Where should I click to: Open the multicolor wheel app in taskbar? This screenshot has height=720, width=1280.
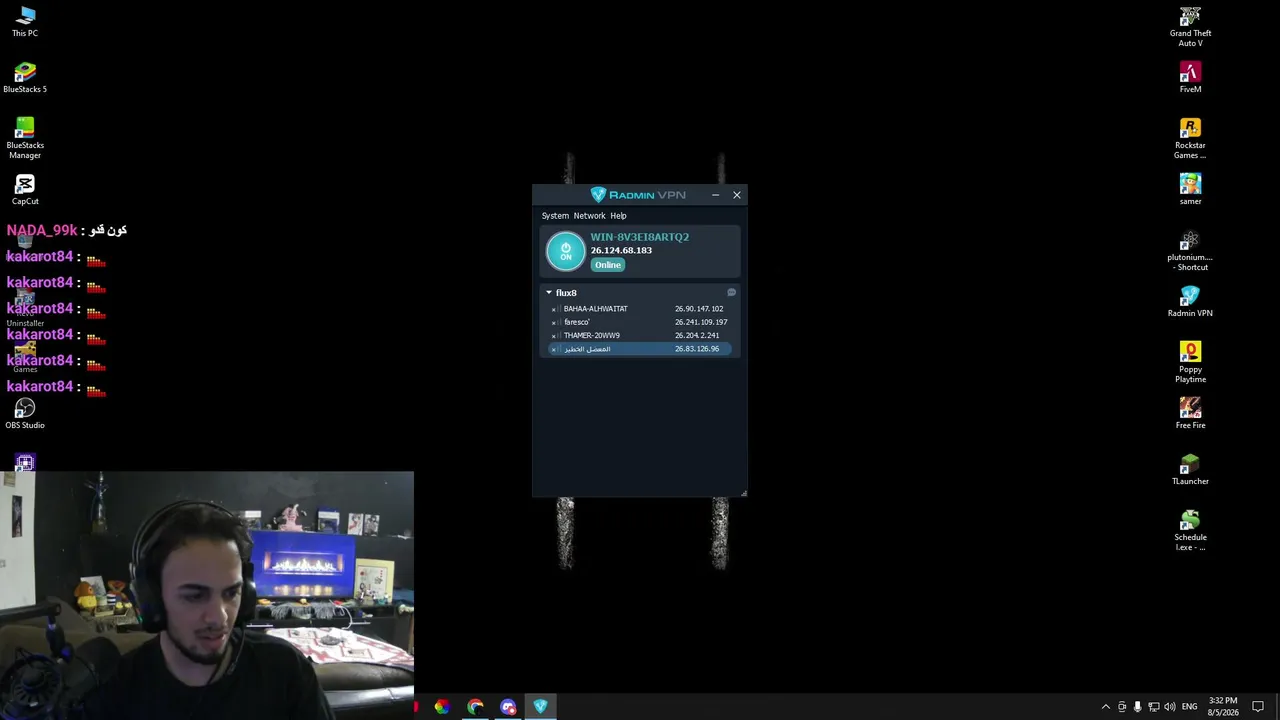pyautogui.click(x=441, y=707)
